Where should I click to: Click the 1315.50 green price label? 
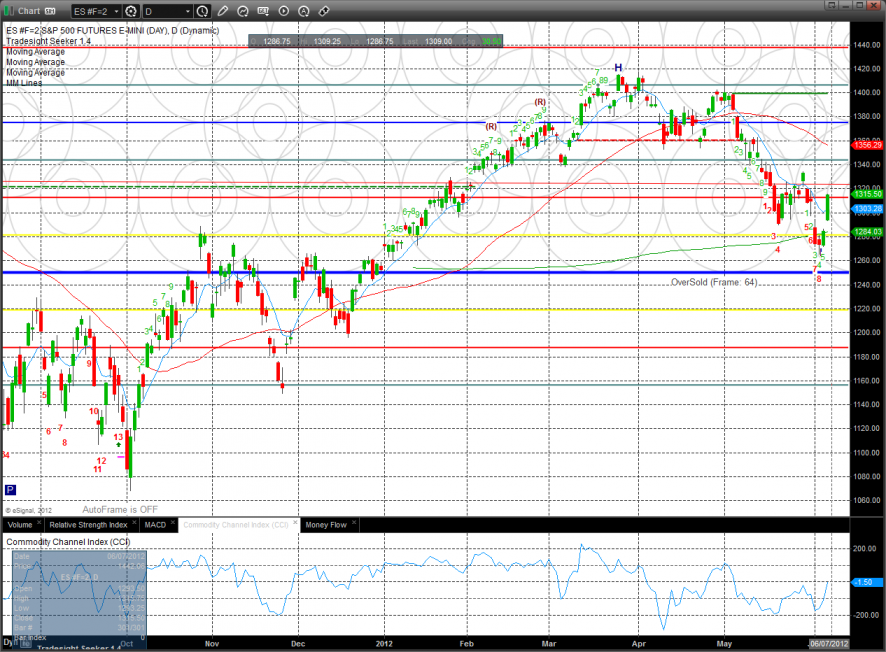coord(867,194)
